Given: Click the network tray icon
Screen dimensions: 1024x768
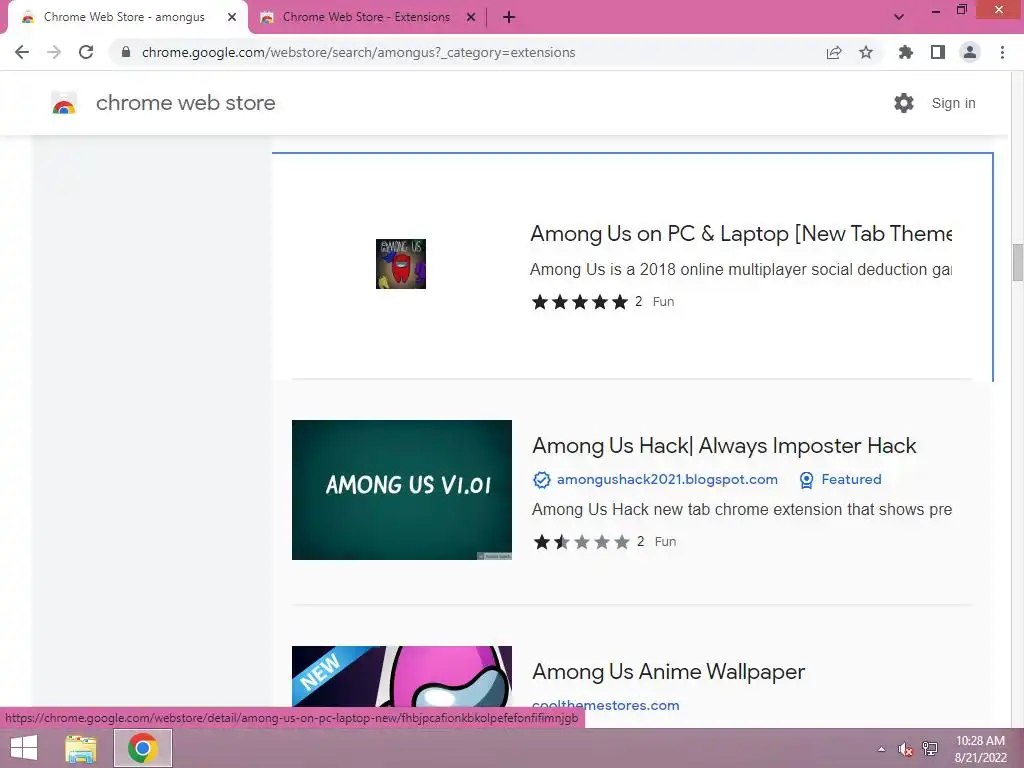Looking at the screenshot, I should (930, 749).
